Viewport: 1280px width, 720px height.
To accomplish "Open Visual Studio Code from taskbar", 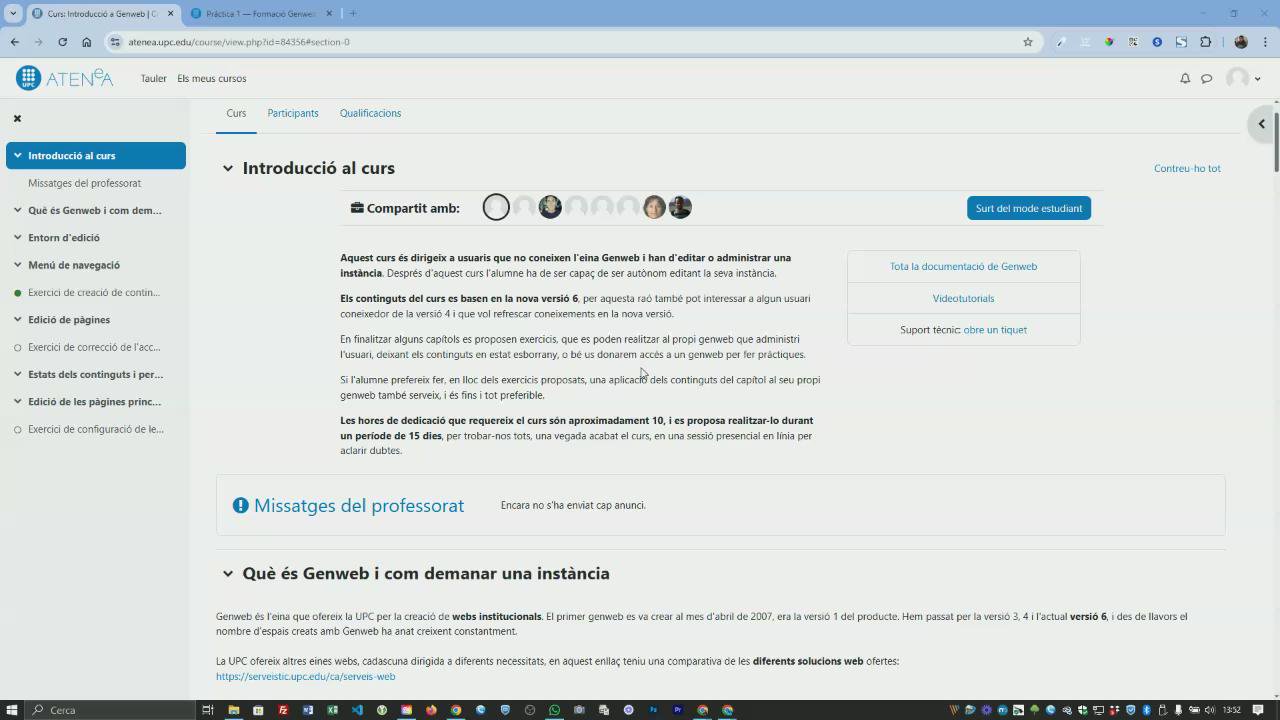I will (357, 710).
